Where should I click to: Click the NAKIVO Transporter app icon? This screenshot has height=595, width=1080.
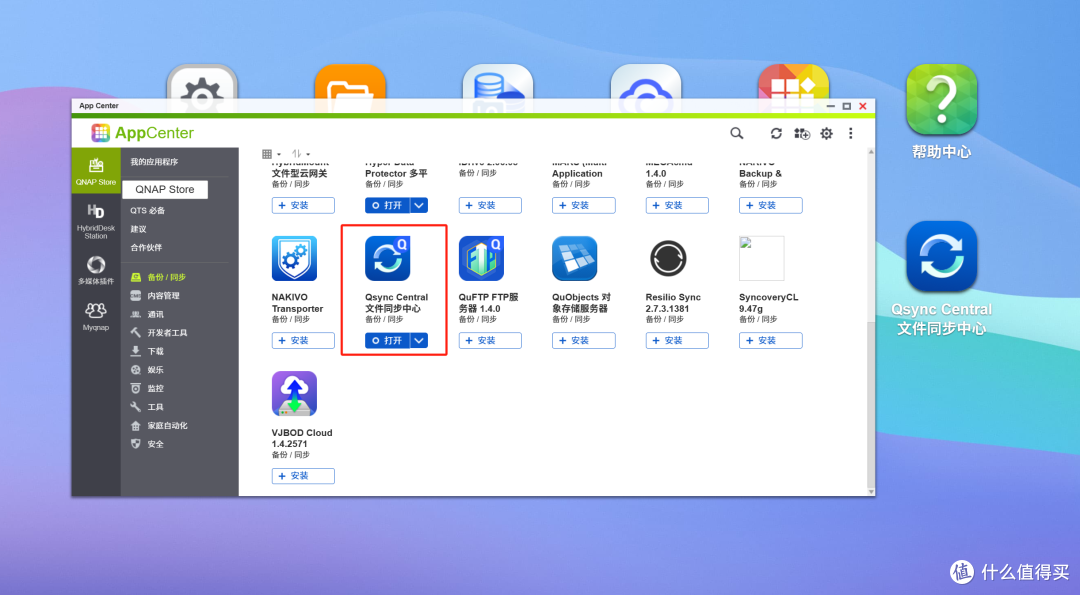(294, 258)
